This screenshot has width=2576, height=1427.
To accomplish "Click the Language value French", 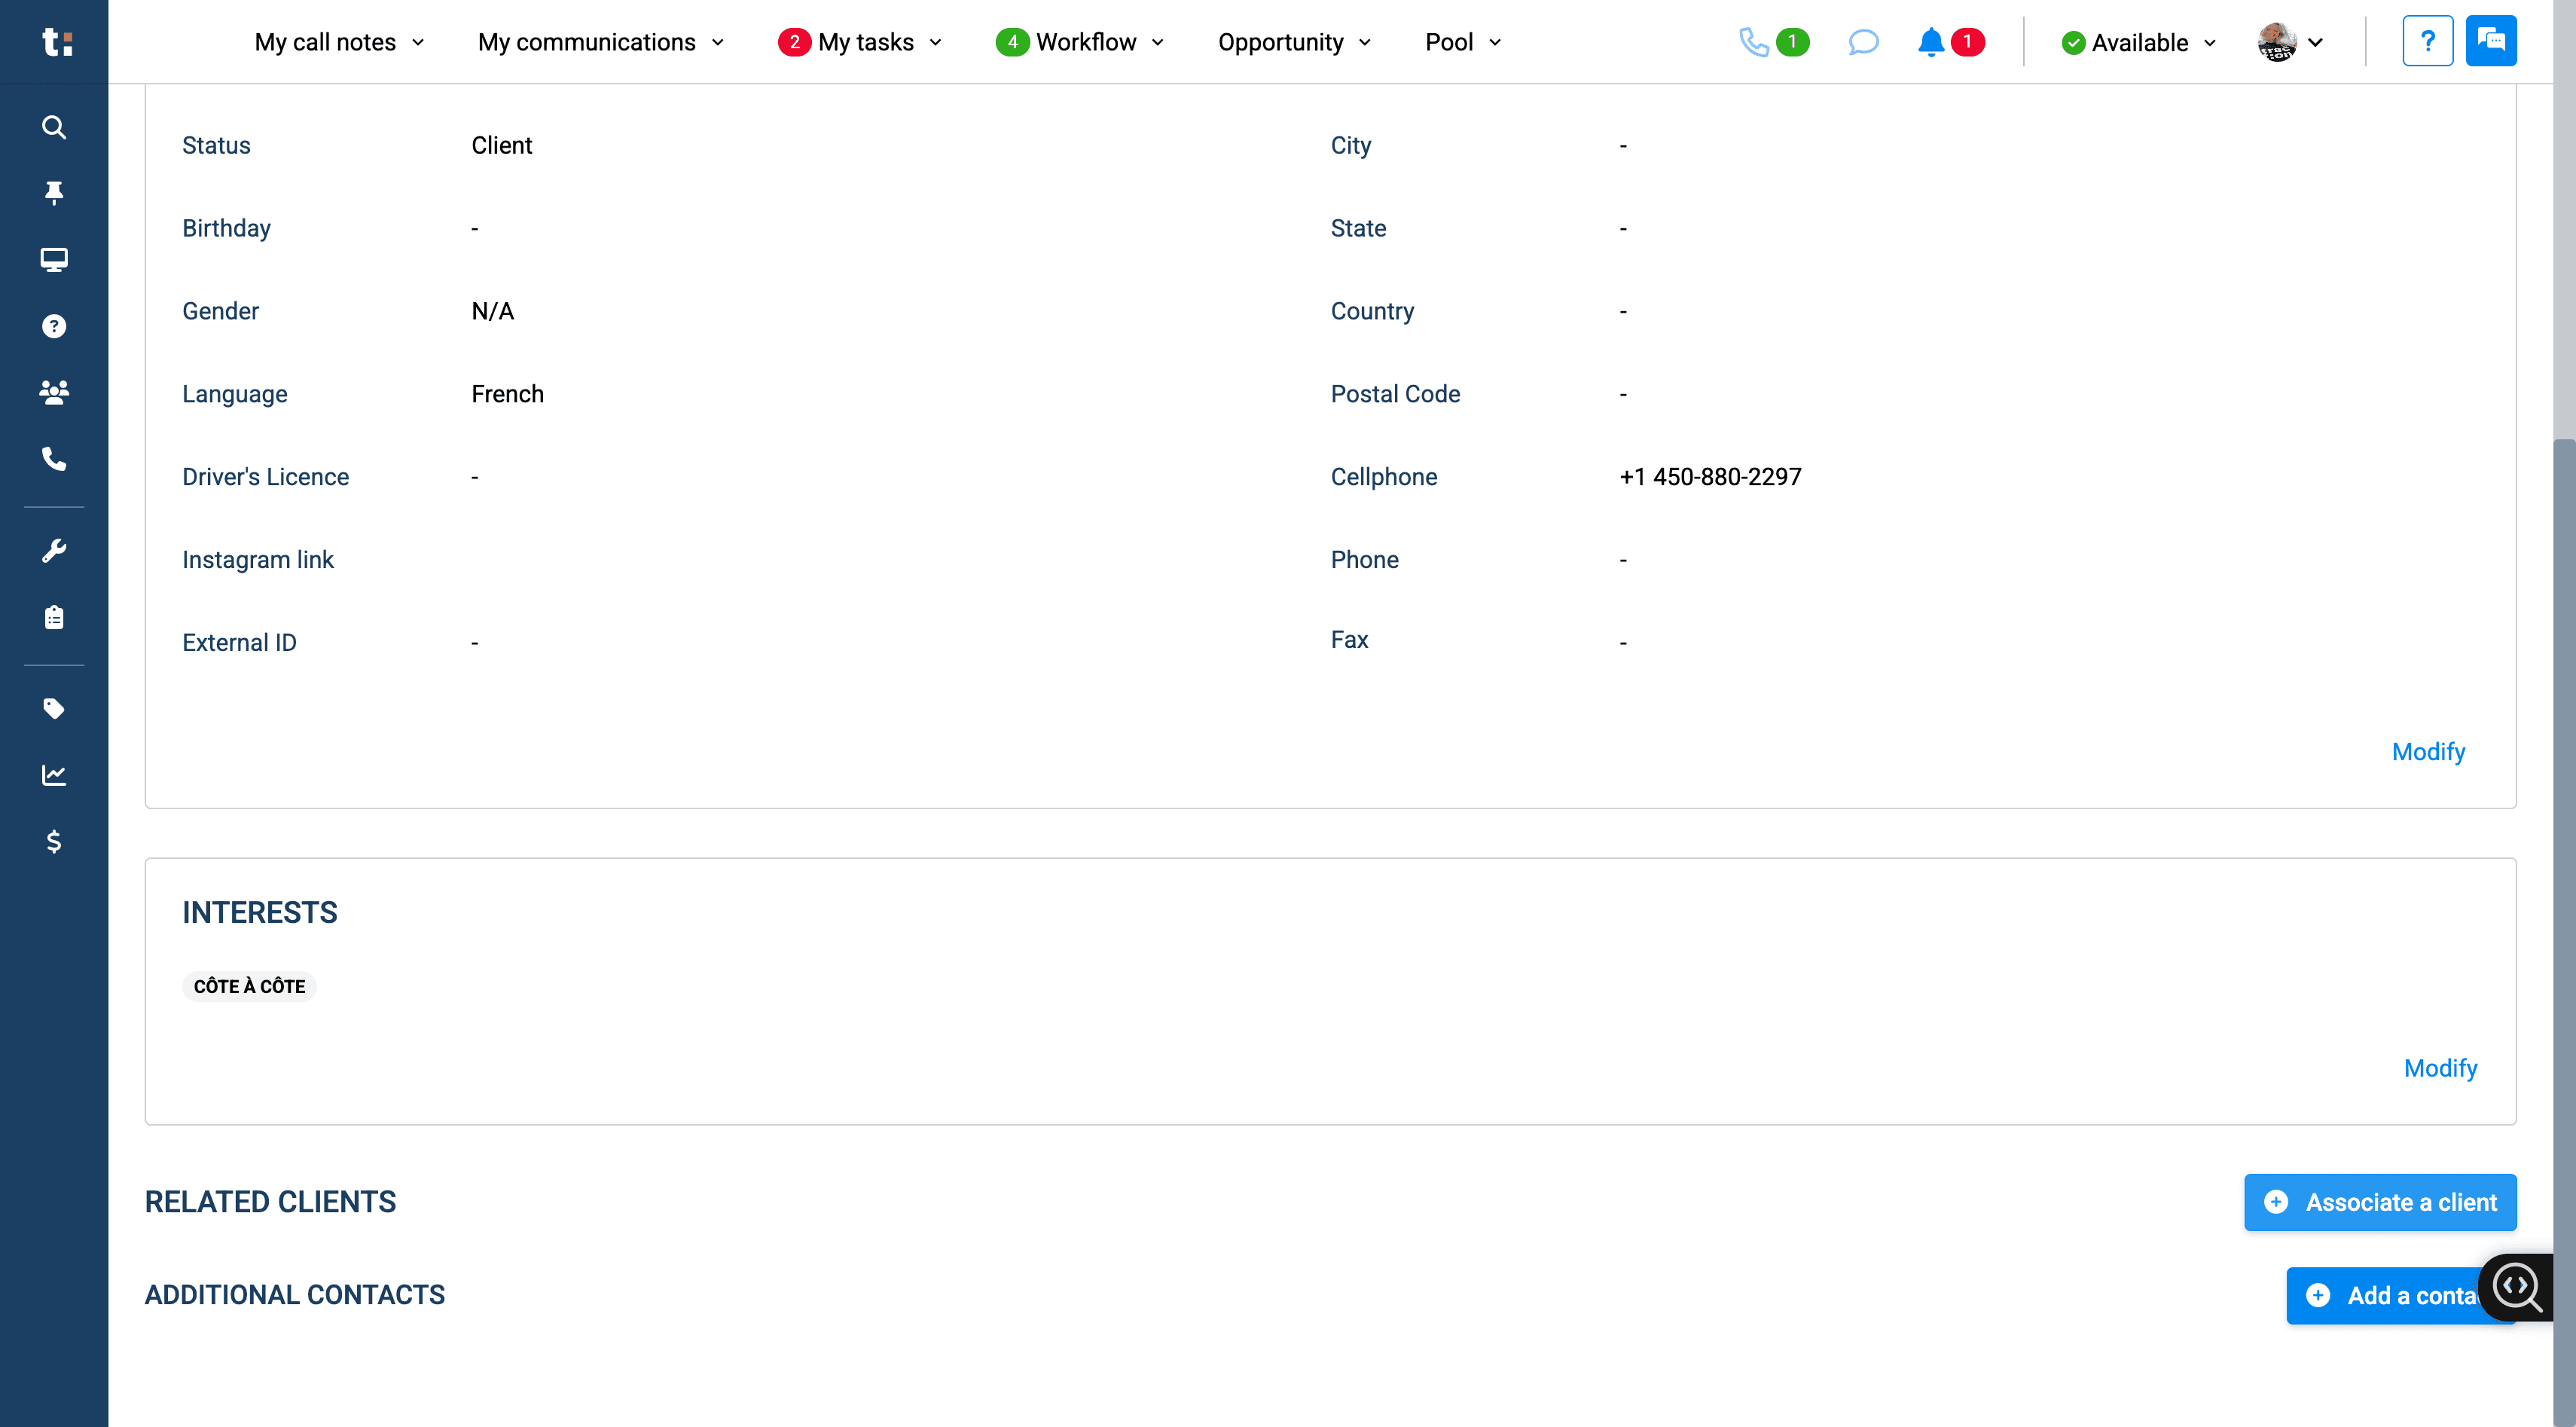I will 507,394.
